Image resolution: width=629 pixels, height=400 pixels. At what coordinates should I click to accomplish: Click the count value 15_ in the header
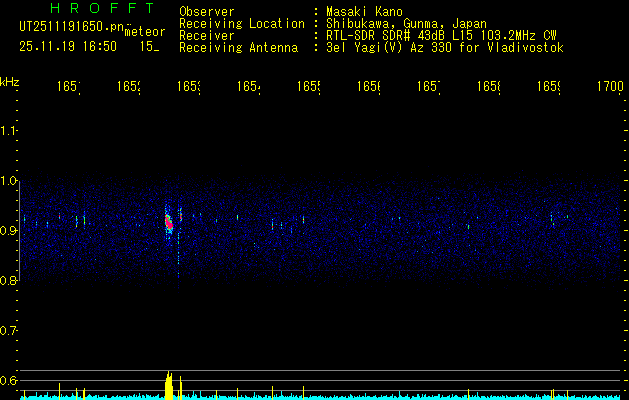pyautogui.click(x=149, y=47)
